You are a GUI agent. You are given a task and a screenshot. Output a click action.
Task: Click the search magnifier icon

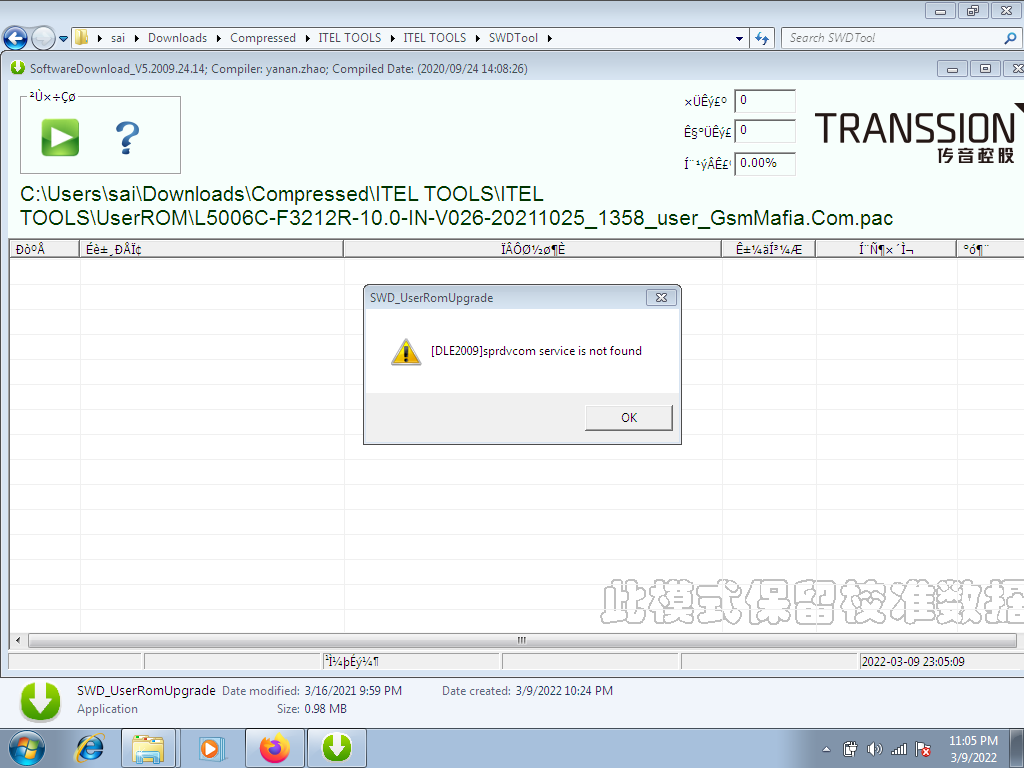click(x=1010, y=38)
